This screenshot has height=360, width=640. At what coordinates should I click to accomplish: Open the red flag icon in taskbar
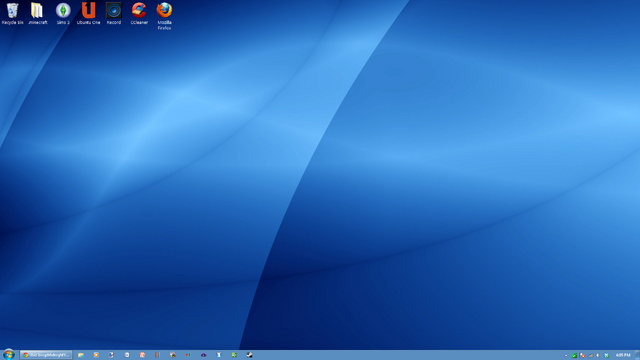click(188, 355)
